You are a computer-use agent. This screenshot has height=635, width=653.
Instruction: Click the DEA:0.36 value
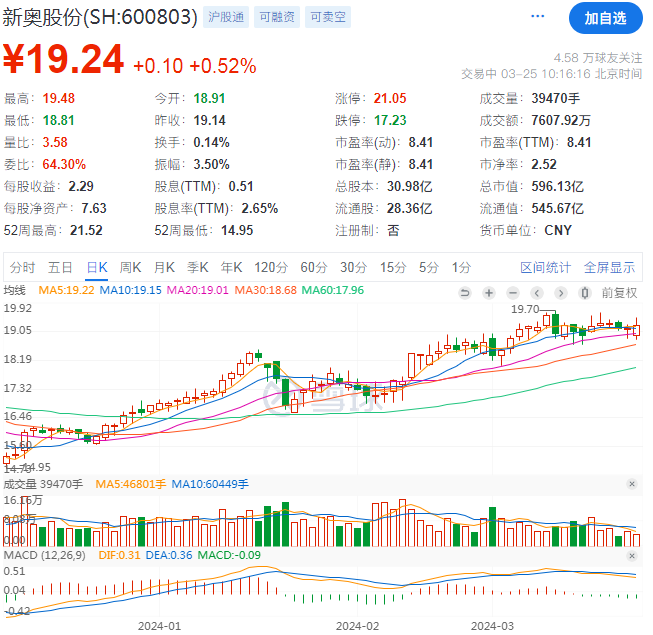tap(169, 555)
